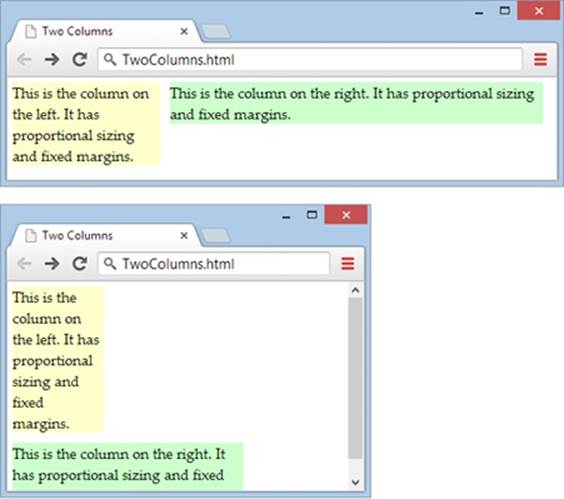Close the Two Columns tab in bottom window
564x499 pixels.
pyautogui.click(x=184, y=235)
